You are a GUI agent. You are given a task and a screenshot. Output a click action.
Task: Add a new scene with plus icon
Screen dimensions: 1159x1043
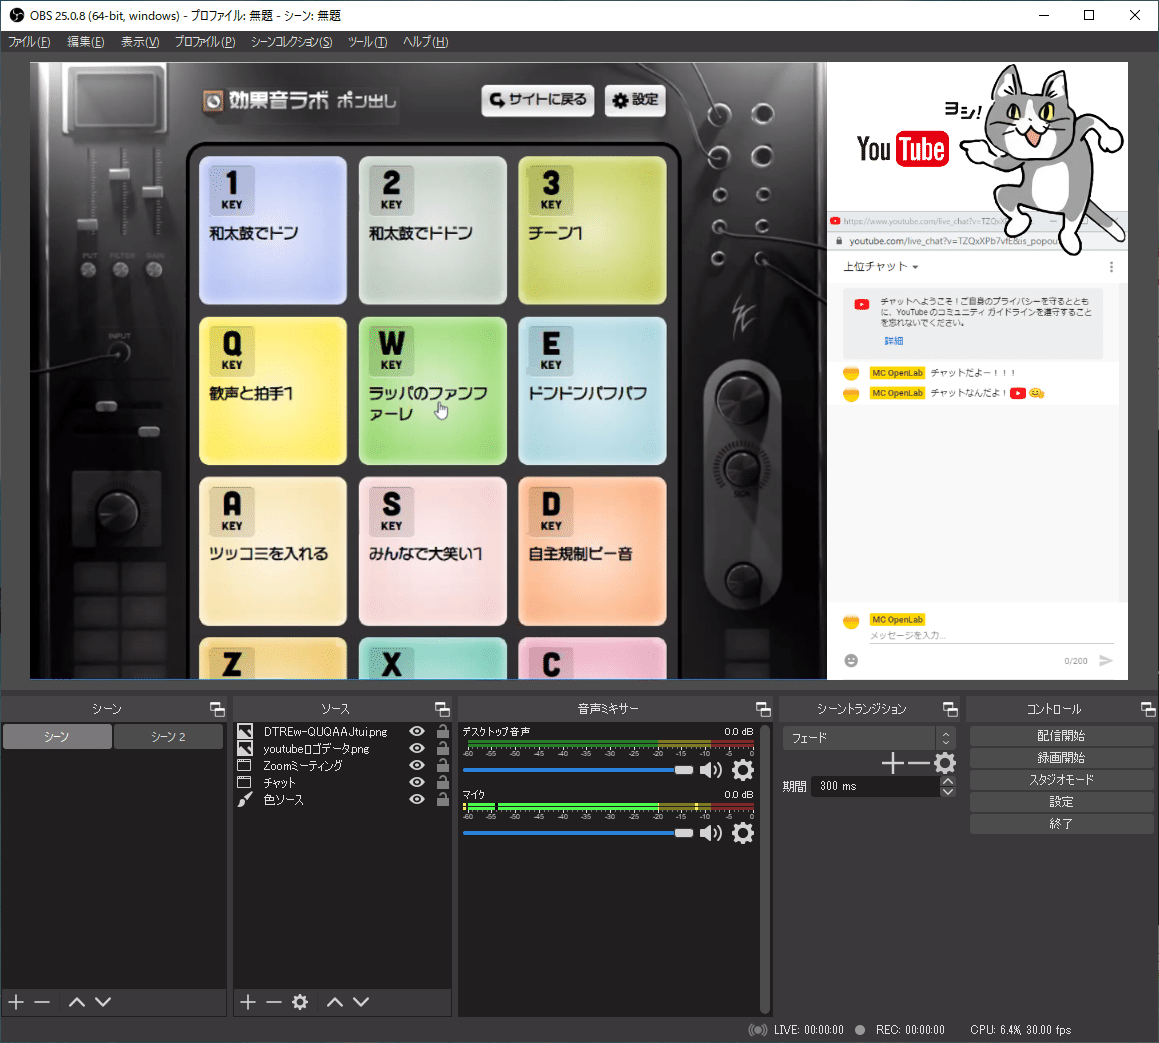click(16, 1002)
